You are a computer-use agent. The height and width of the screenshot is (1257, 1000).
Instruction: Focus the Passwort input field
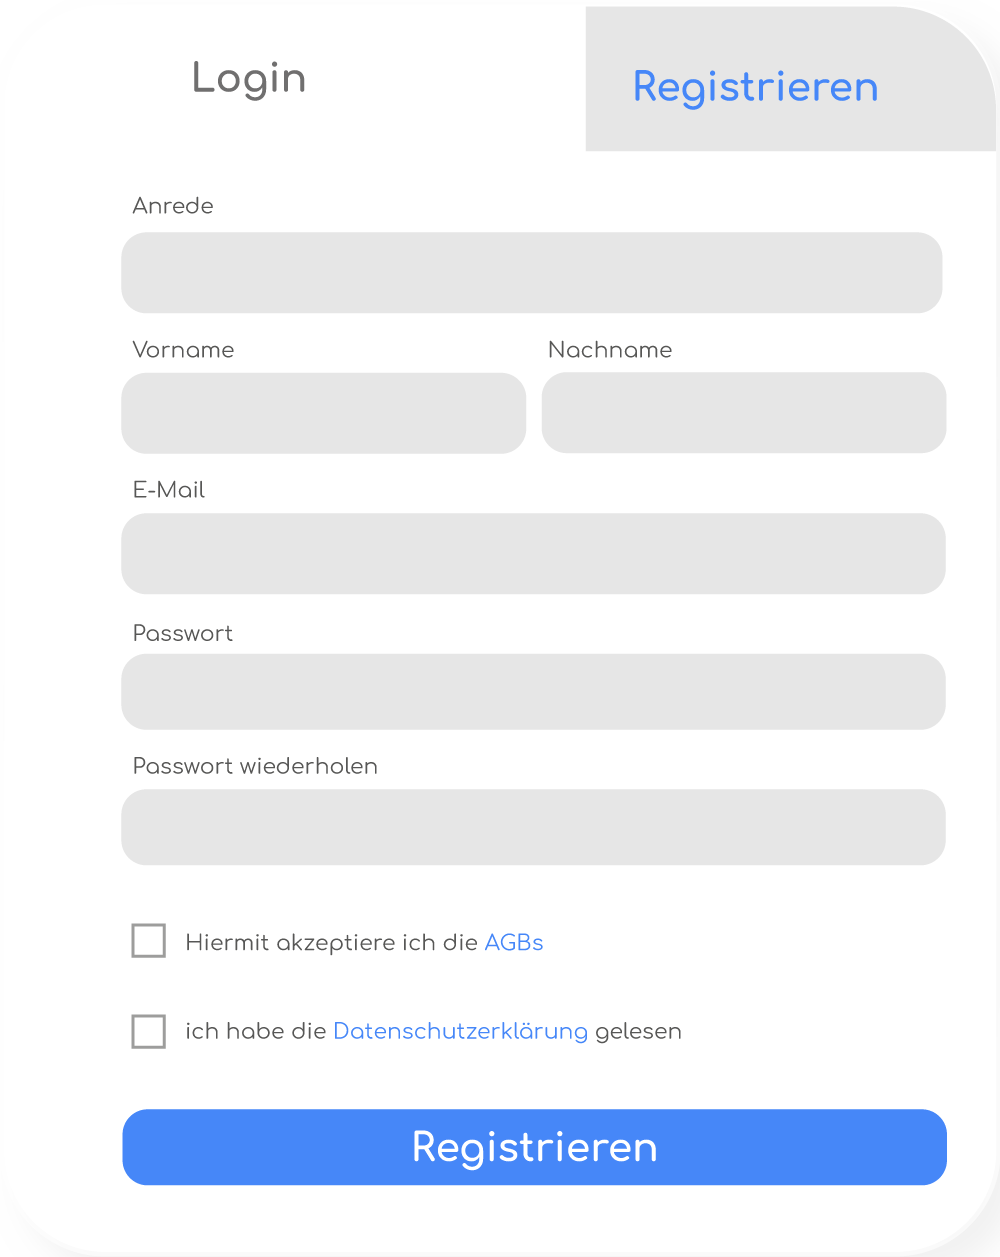(533, 692)
